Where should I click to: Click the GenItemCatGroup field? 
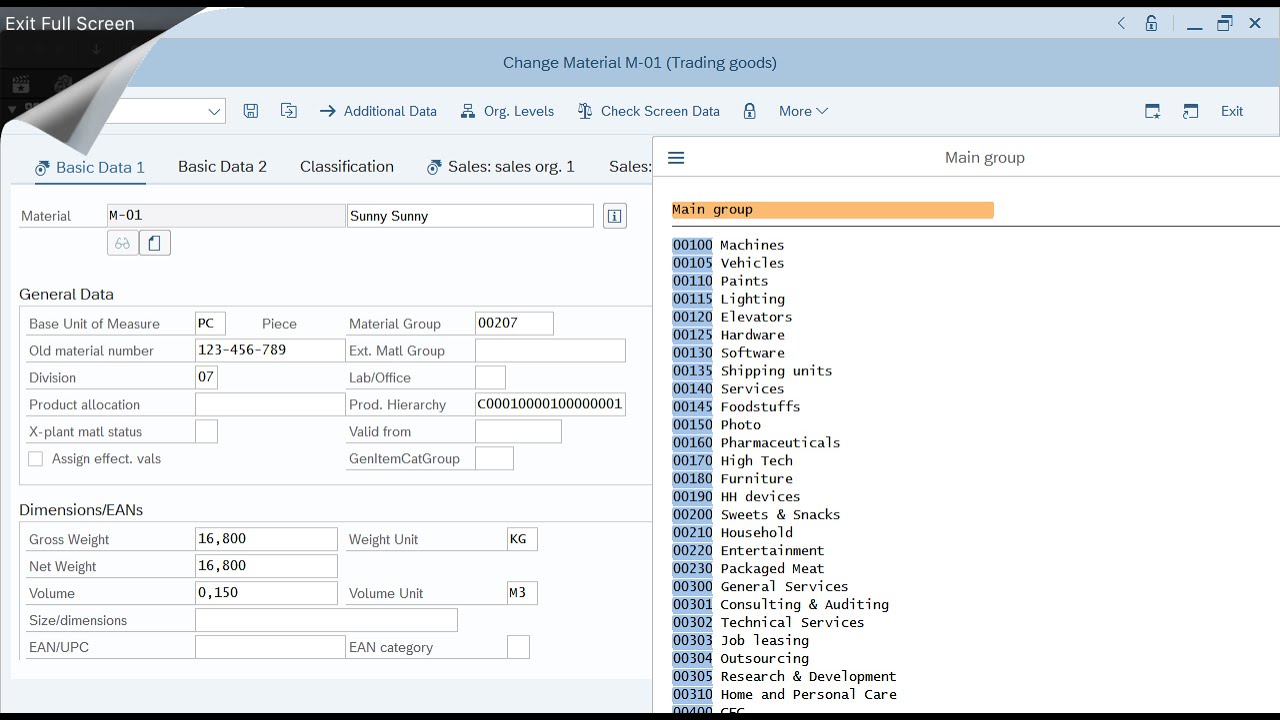494,458
